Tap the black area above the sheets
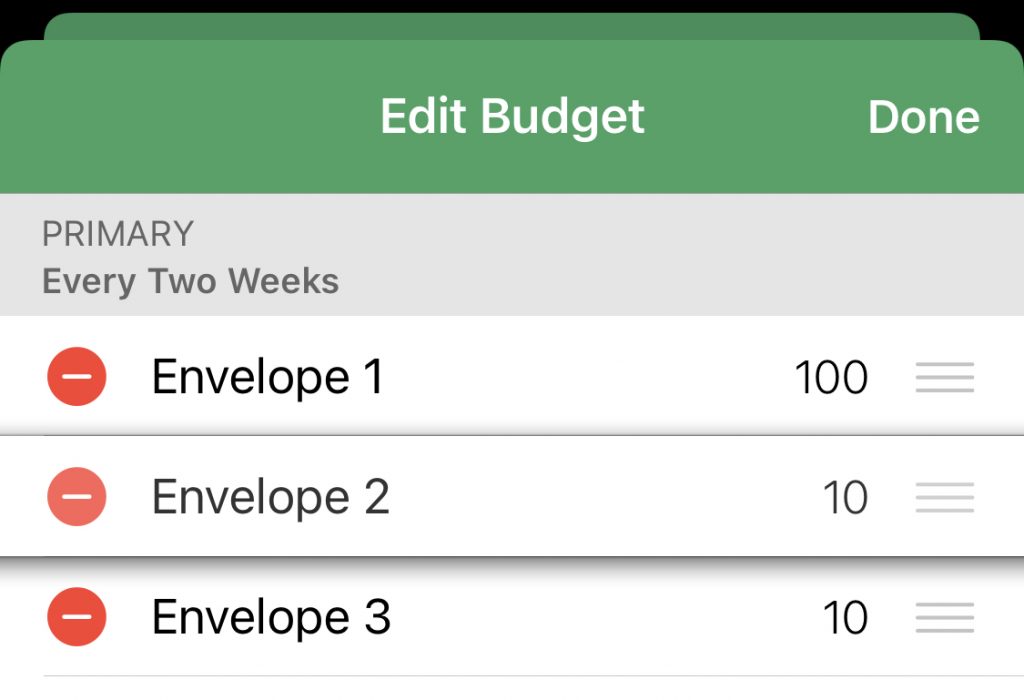Image resolution: width=1024 pixels, height=700 pixels. tap(512, 6)
